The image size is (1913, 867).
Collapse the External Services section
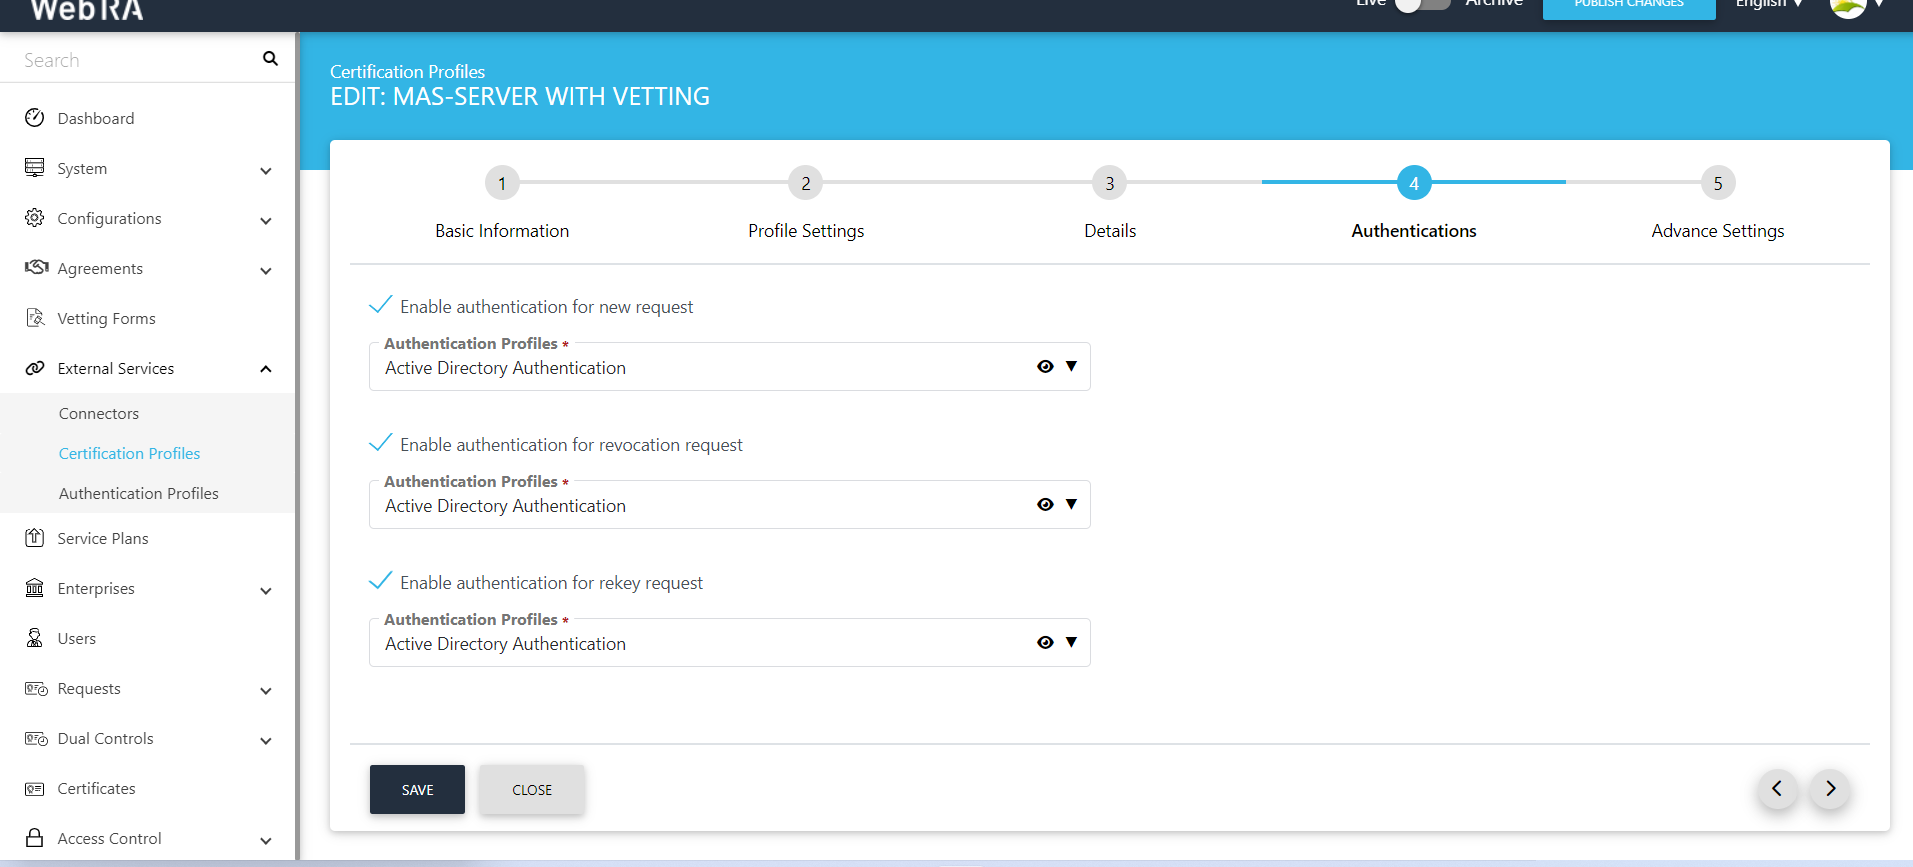click(x=266, y=369)
